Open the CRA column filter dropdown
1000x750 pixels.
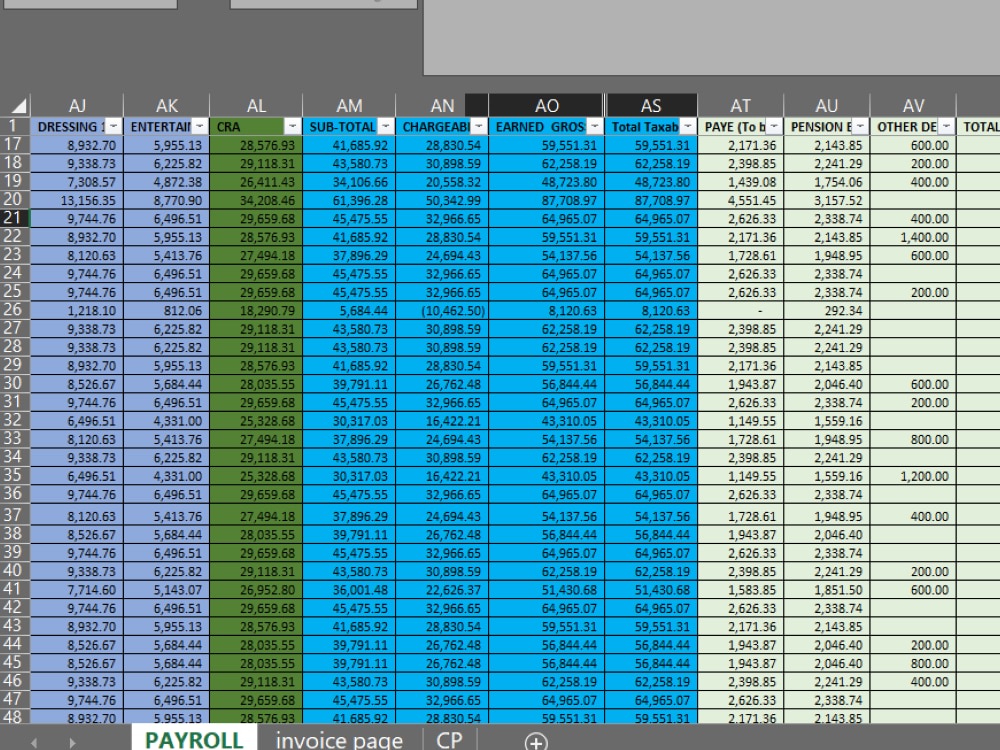pyautogui.click(x=292, y=126)
